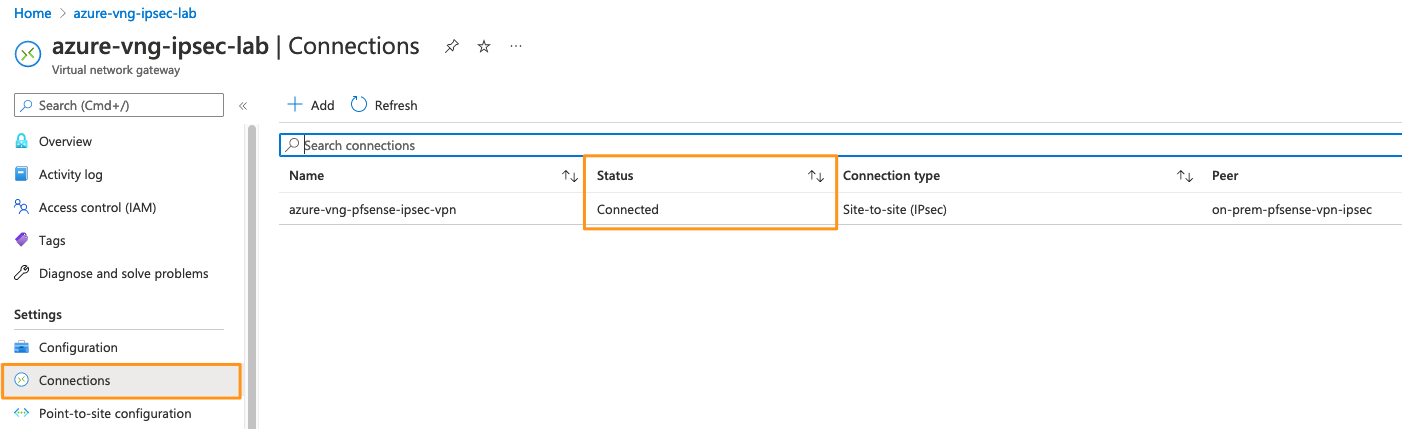Click the Overview icon in the sidebar
Viewport: 1402px width, 429px height.
pyautogui.click(x=21, y=142)
